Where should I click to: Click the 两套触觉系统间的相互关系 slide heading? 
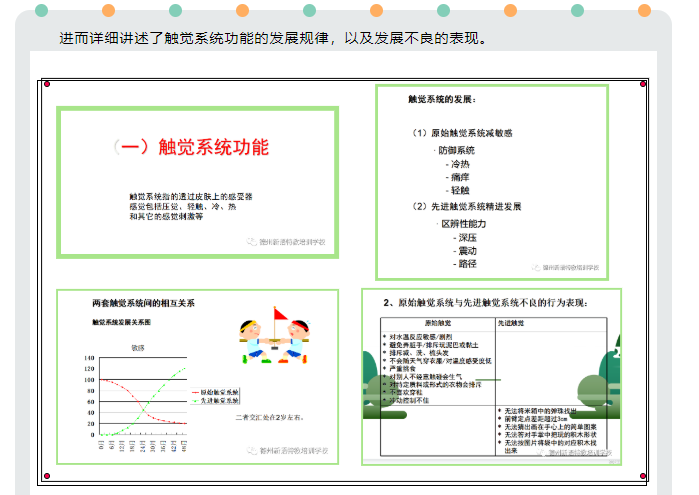point(143,302)
